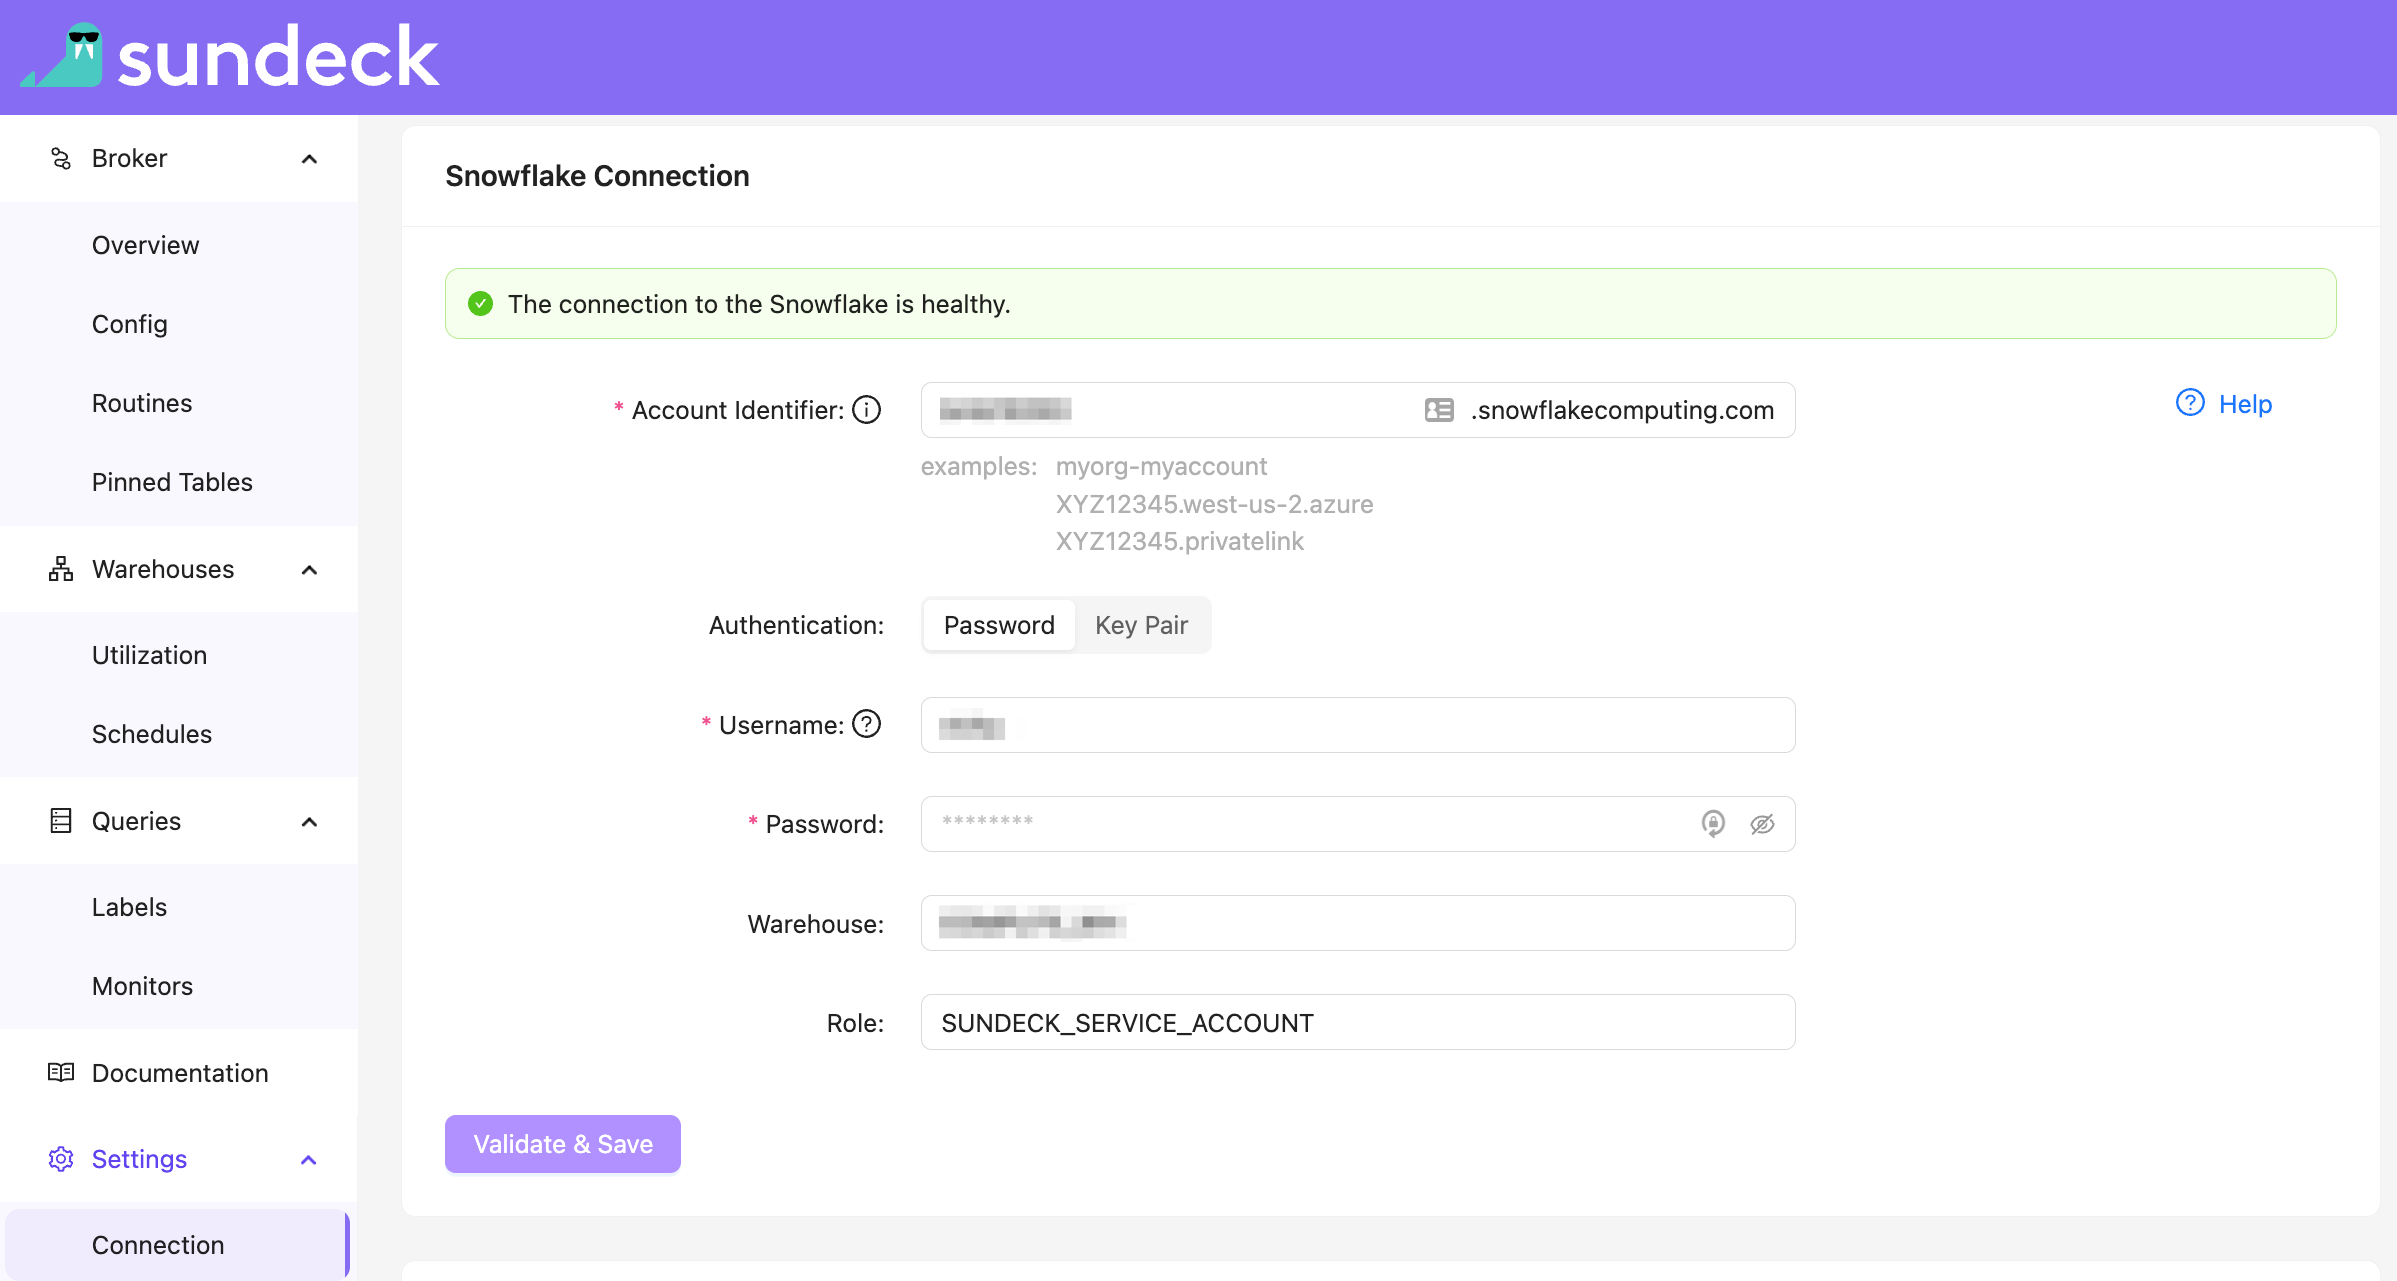Click the Broker section icon
Image resolution: width=2397 pixels, height=1281 pixels.
(61, 158)
